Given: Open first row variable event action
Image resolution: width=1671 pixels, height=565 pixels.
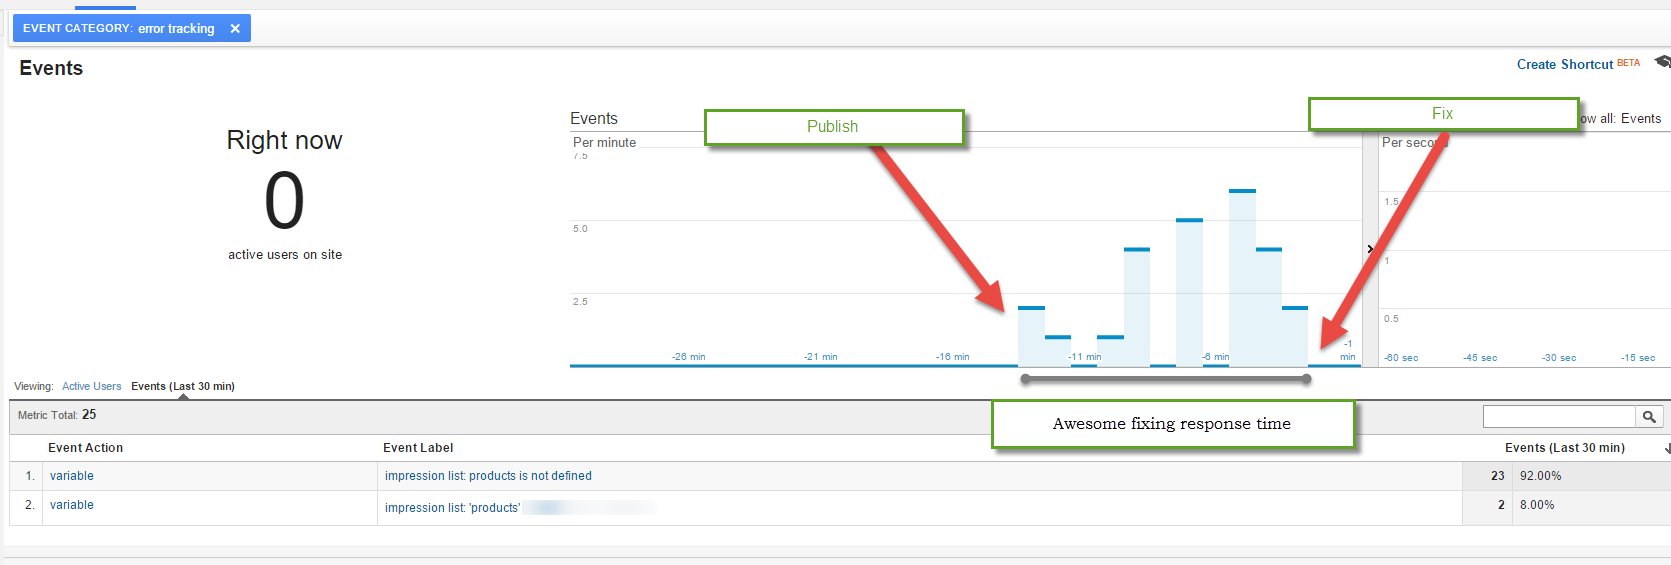Looking at the screenshot, I should pos(72,476).
